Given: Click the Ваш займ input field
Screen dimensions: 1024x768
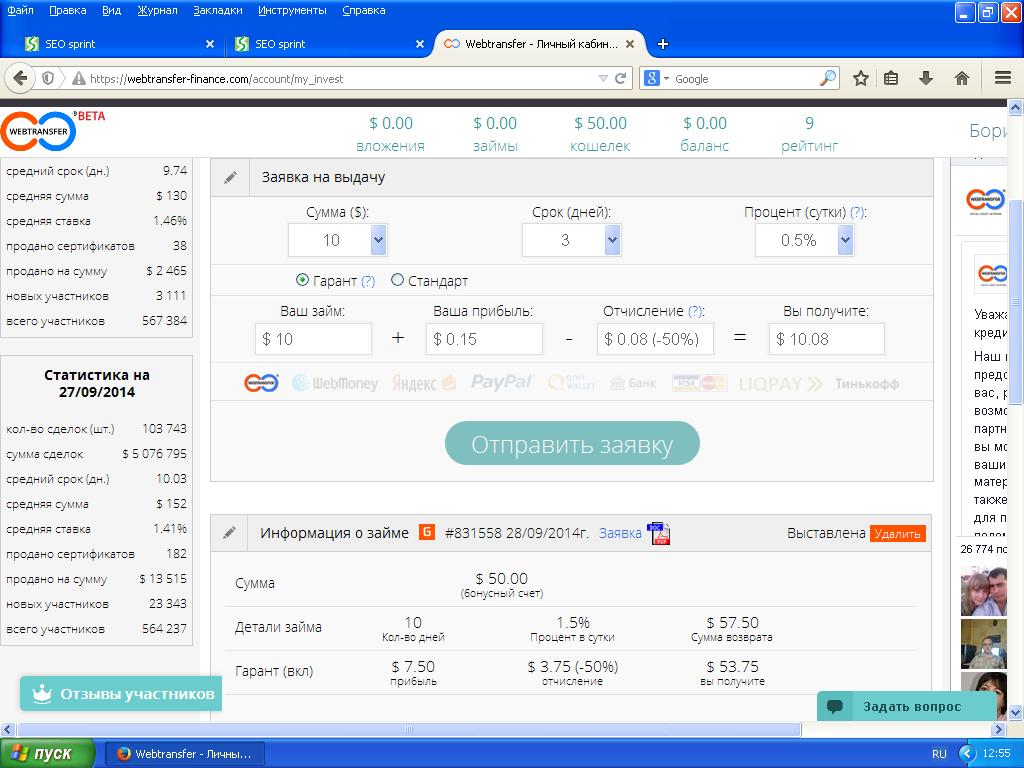Looking at the screenshot, I should 313,339.
